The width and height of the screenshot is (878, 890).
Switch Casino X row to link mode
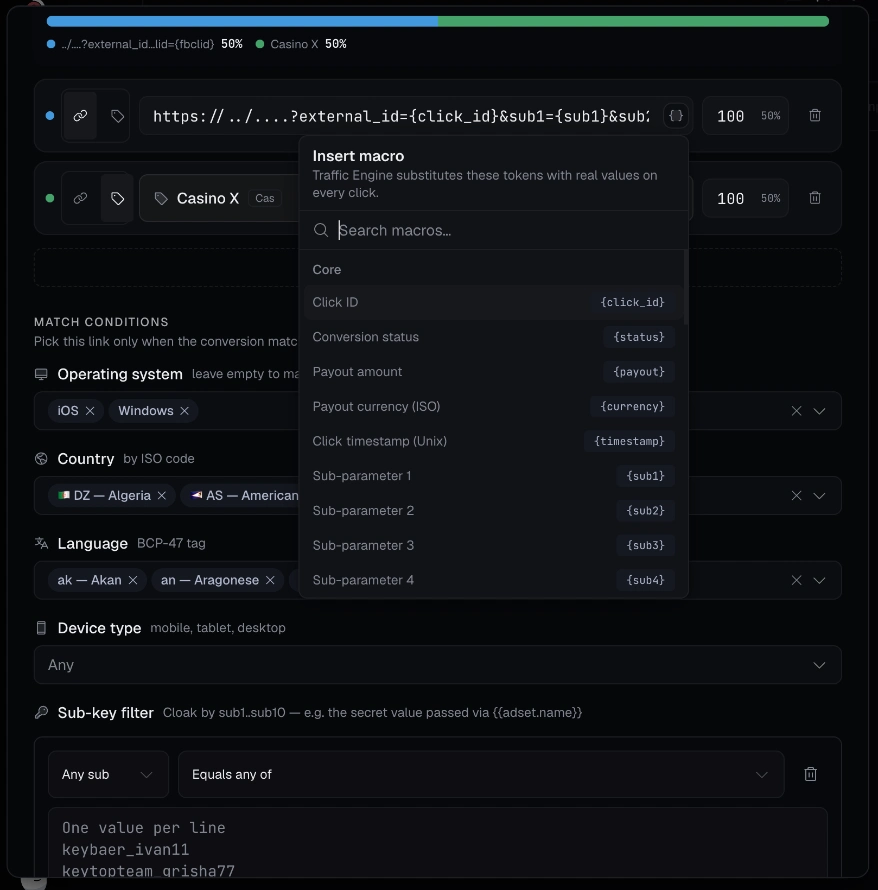pos(80,198)
